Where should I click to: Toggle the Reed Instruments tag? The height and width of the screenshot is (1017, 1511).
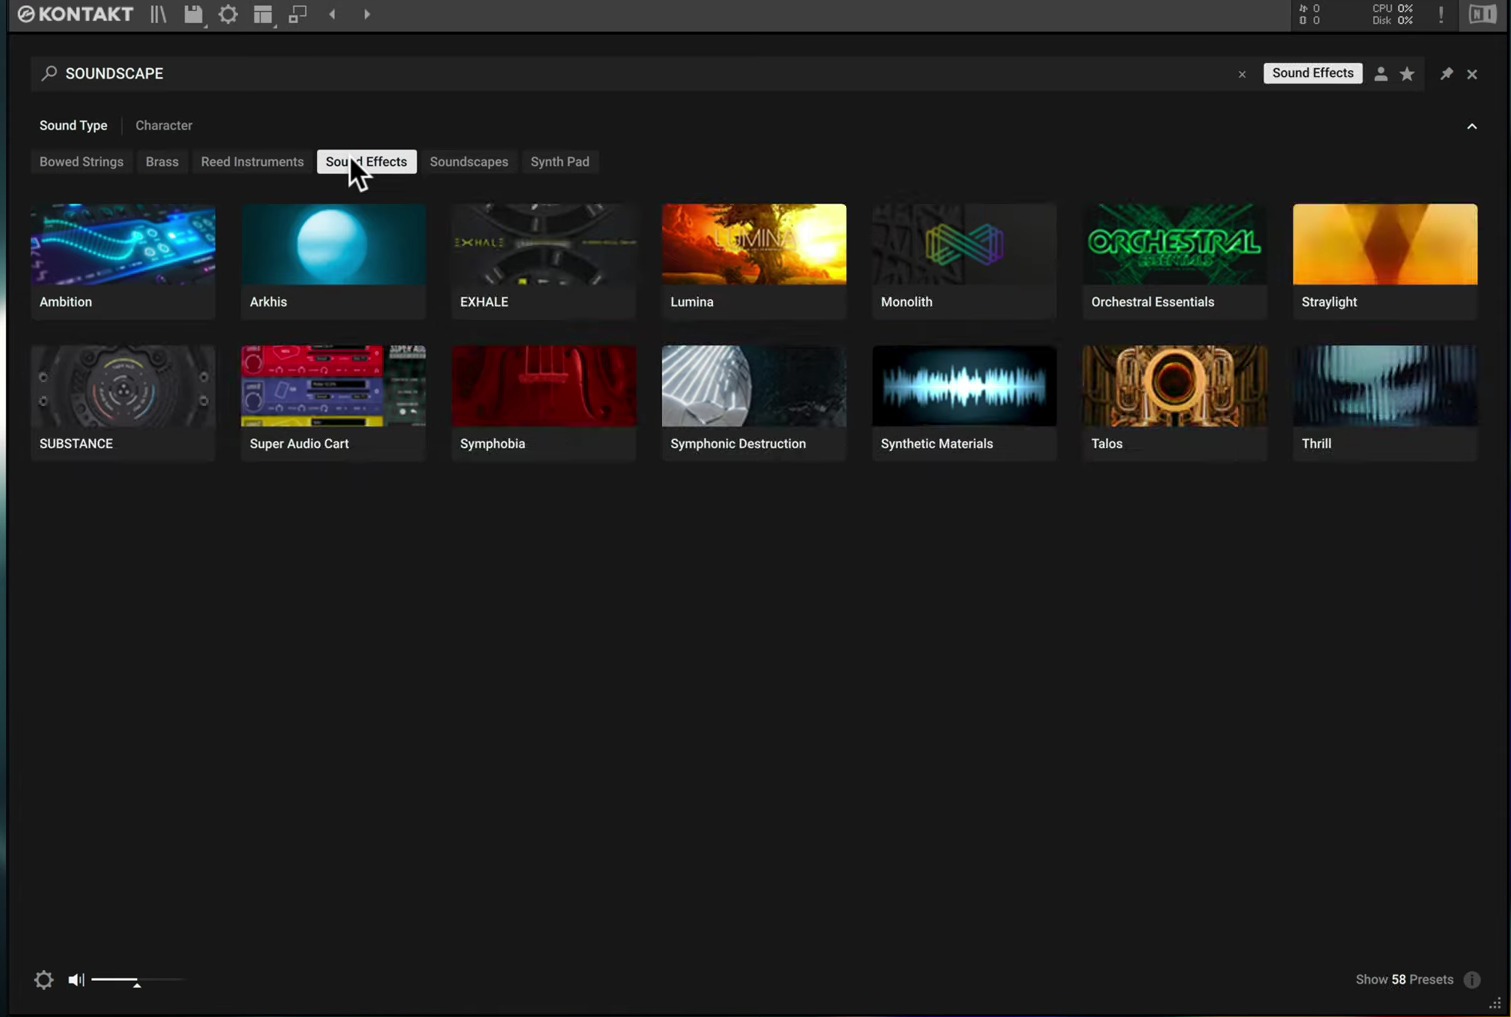252,162
